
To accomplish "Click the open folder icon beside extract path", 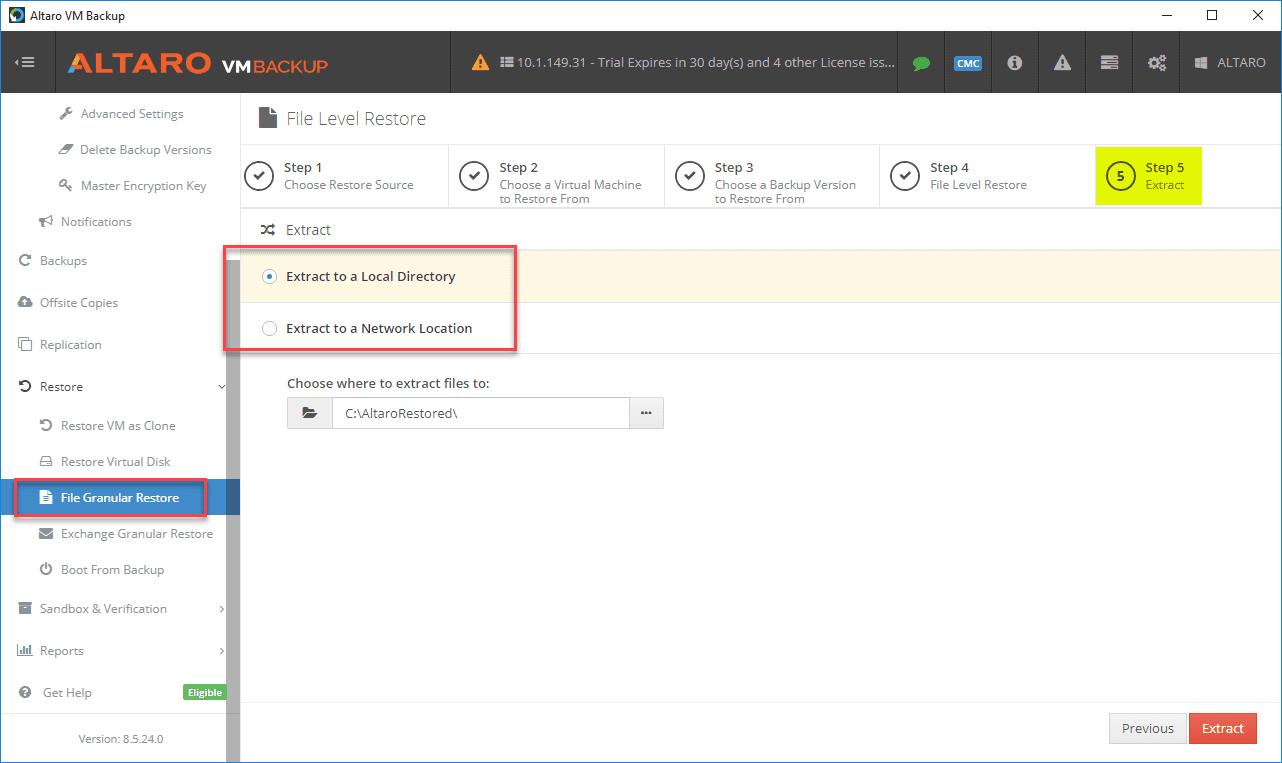I will point(310,413).
